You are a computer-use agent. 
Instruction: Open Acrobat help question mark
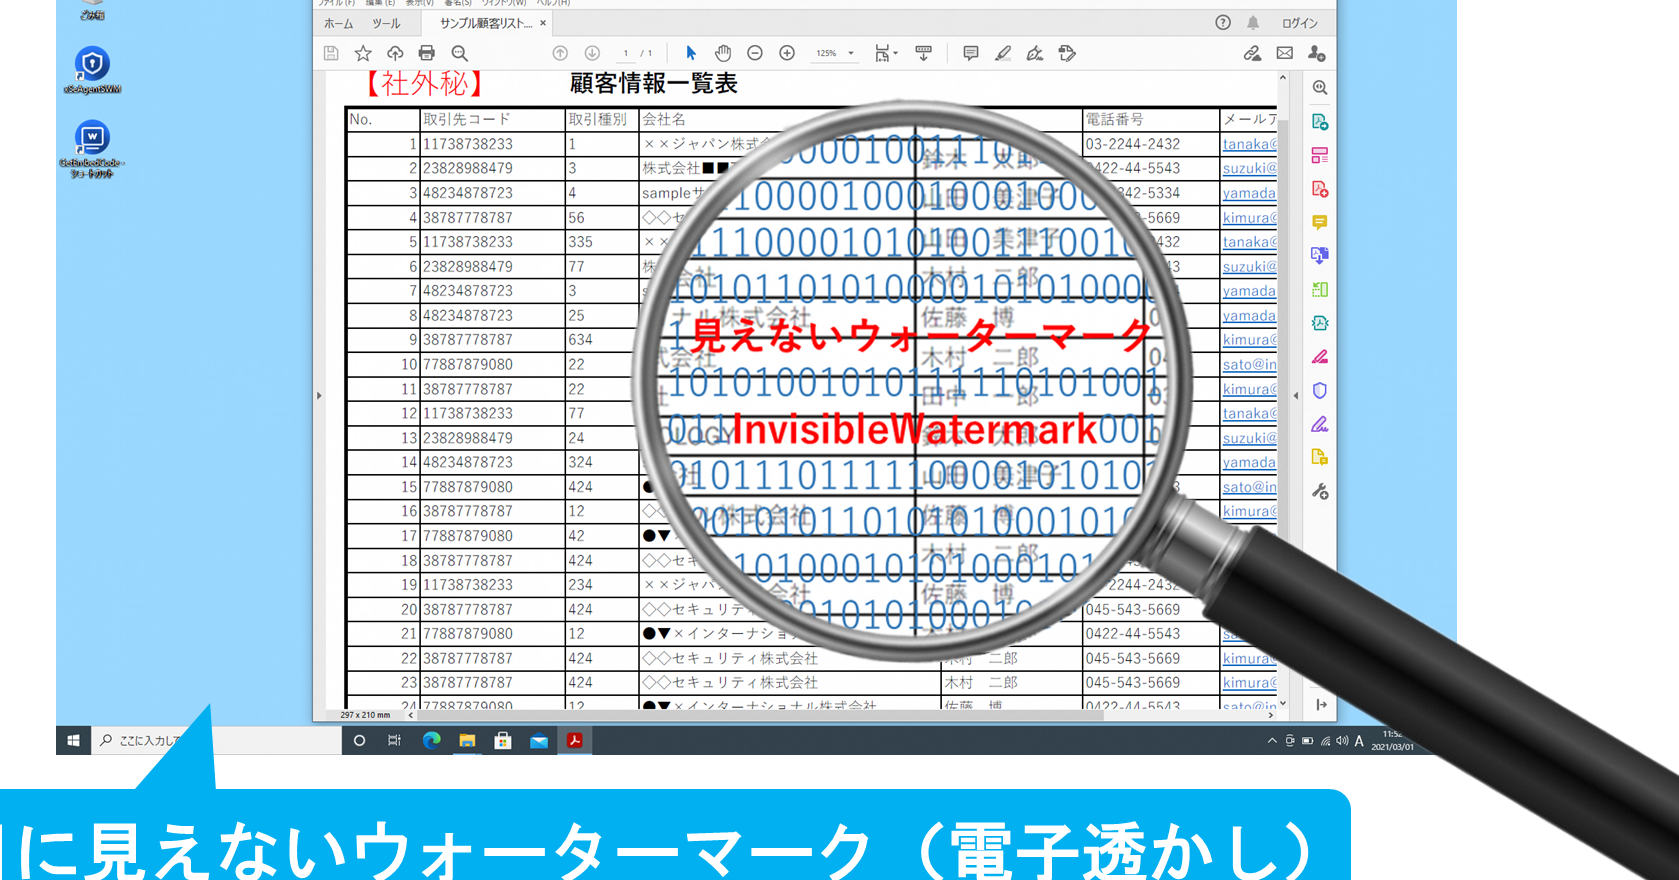pyautogui.click(x=1223, y=22)
